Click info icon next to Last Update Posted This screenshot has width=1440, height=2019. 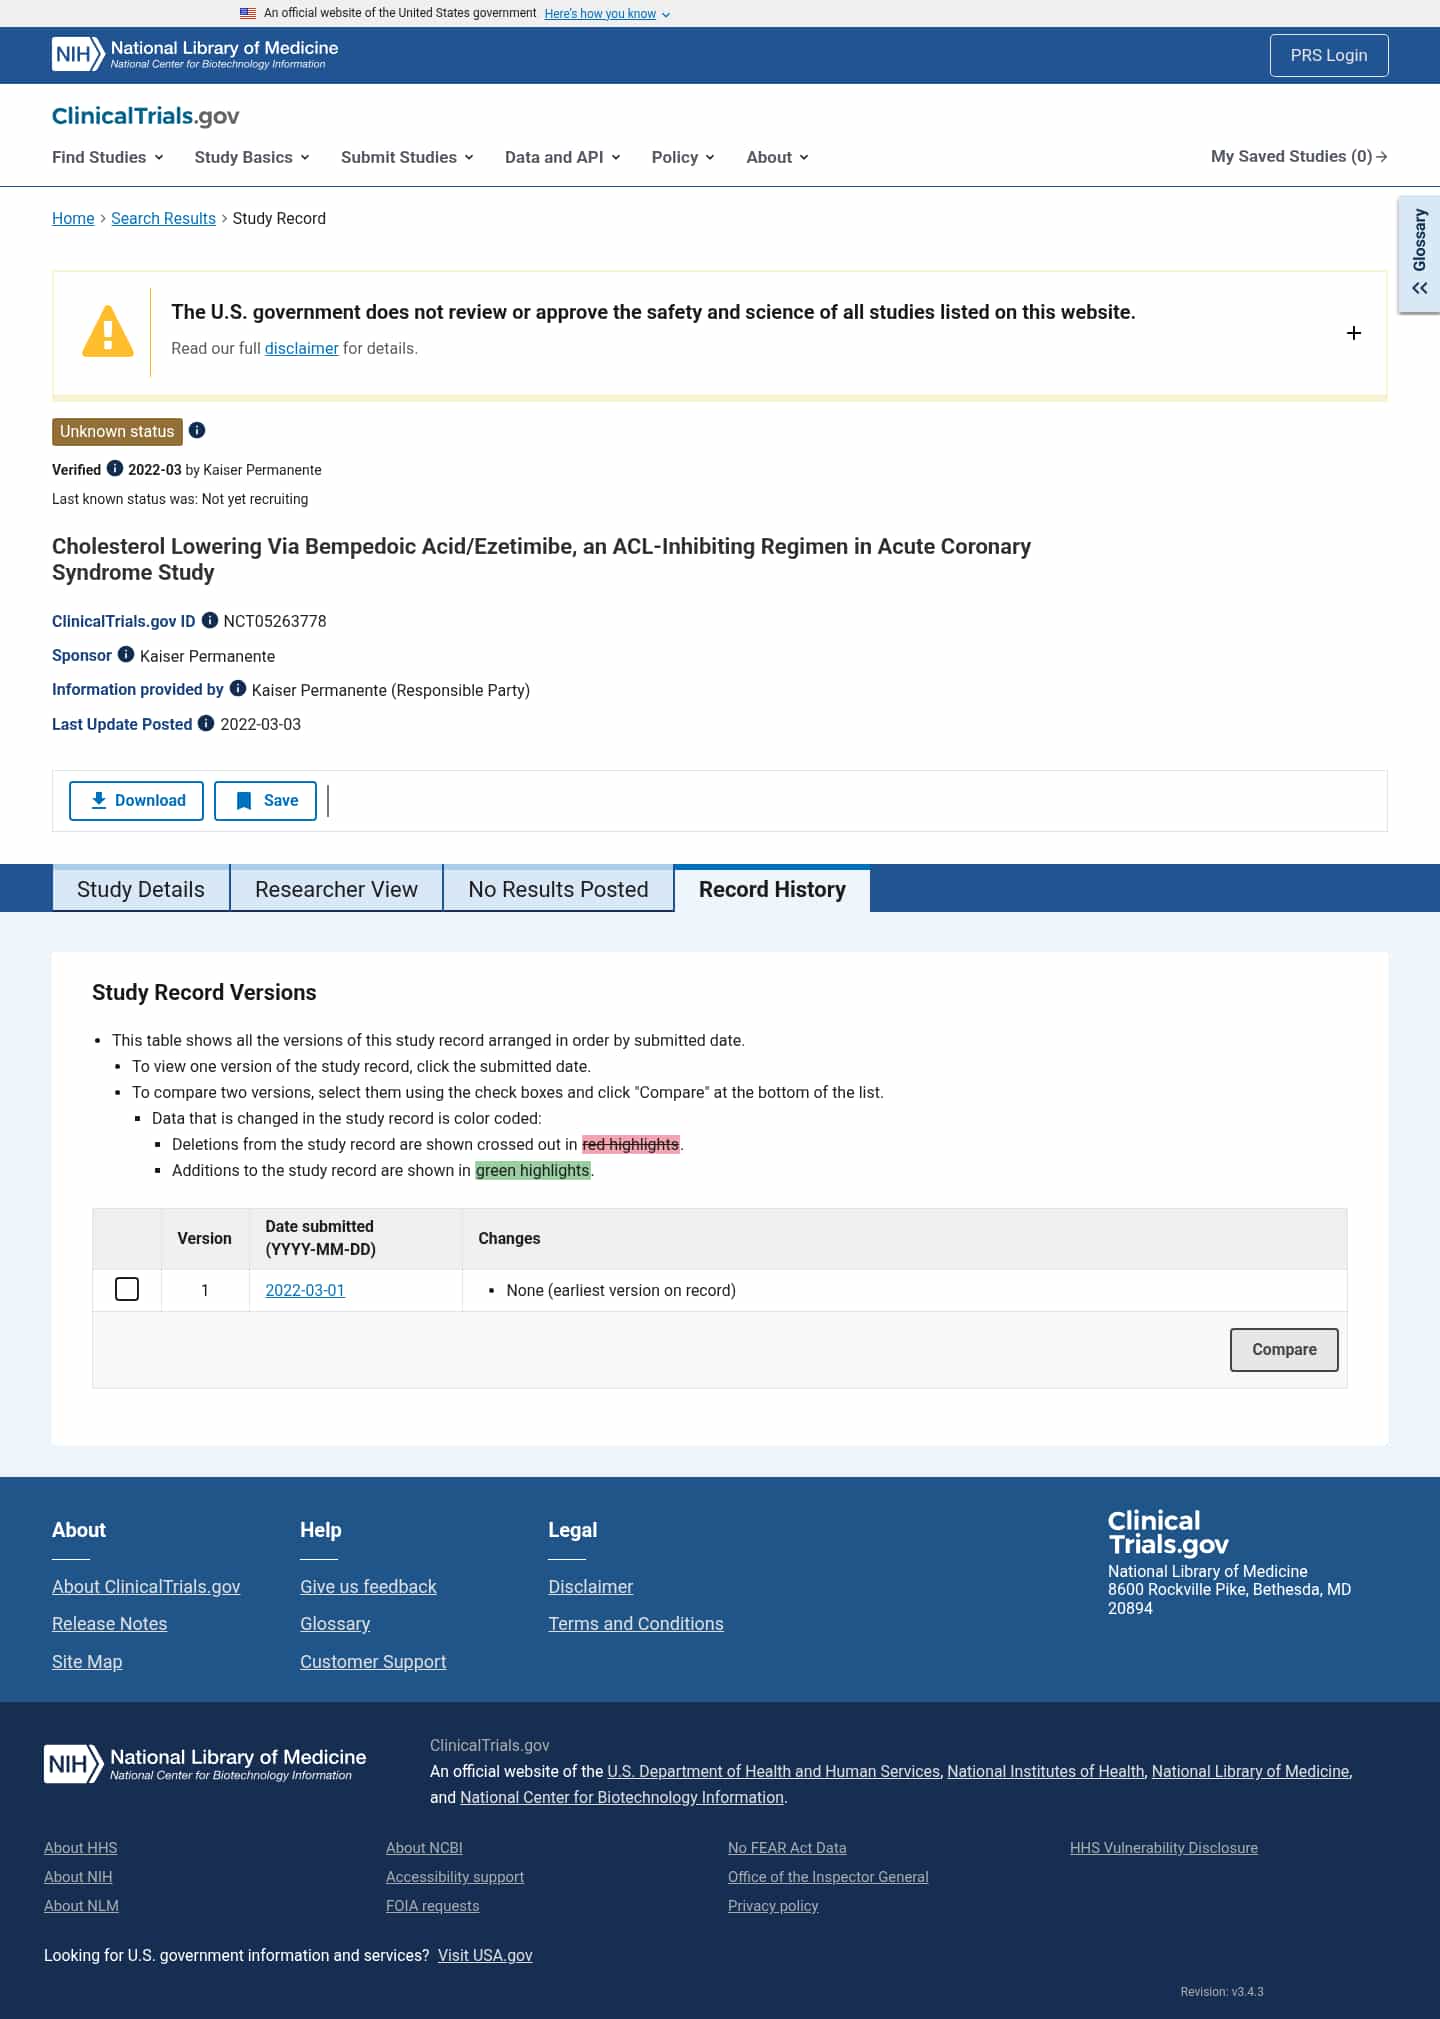[206, 723]
